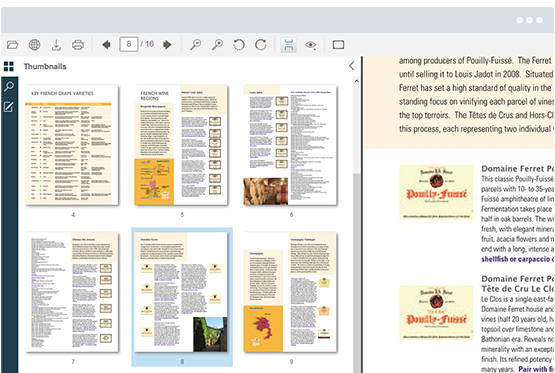Screen dimensions: 555x373
Task: Toggle the fit-width page mode
Action: (288, 45)
